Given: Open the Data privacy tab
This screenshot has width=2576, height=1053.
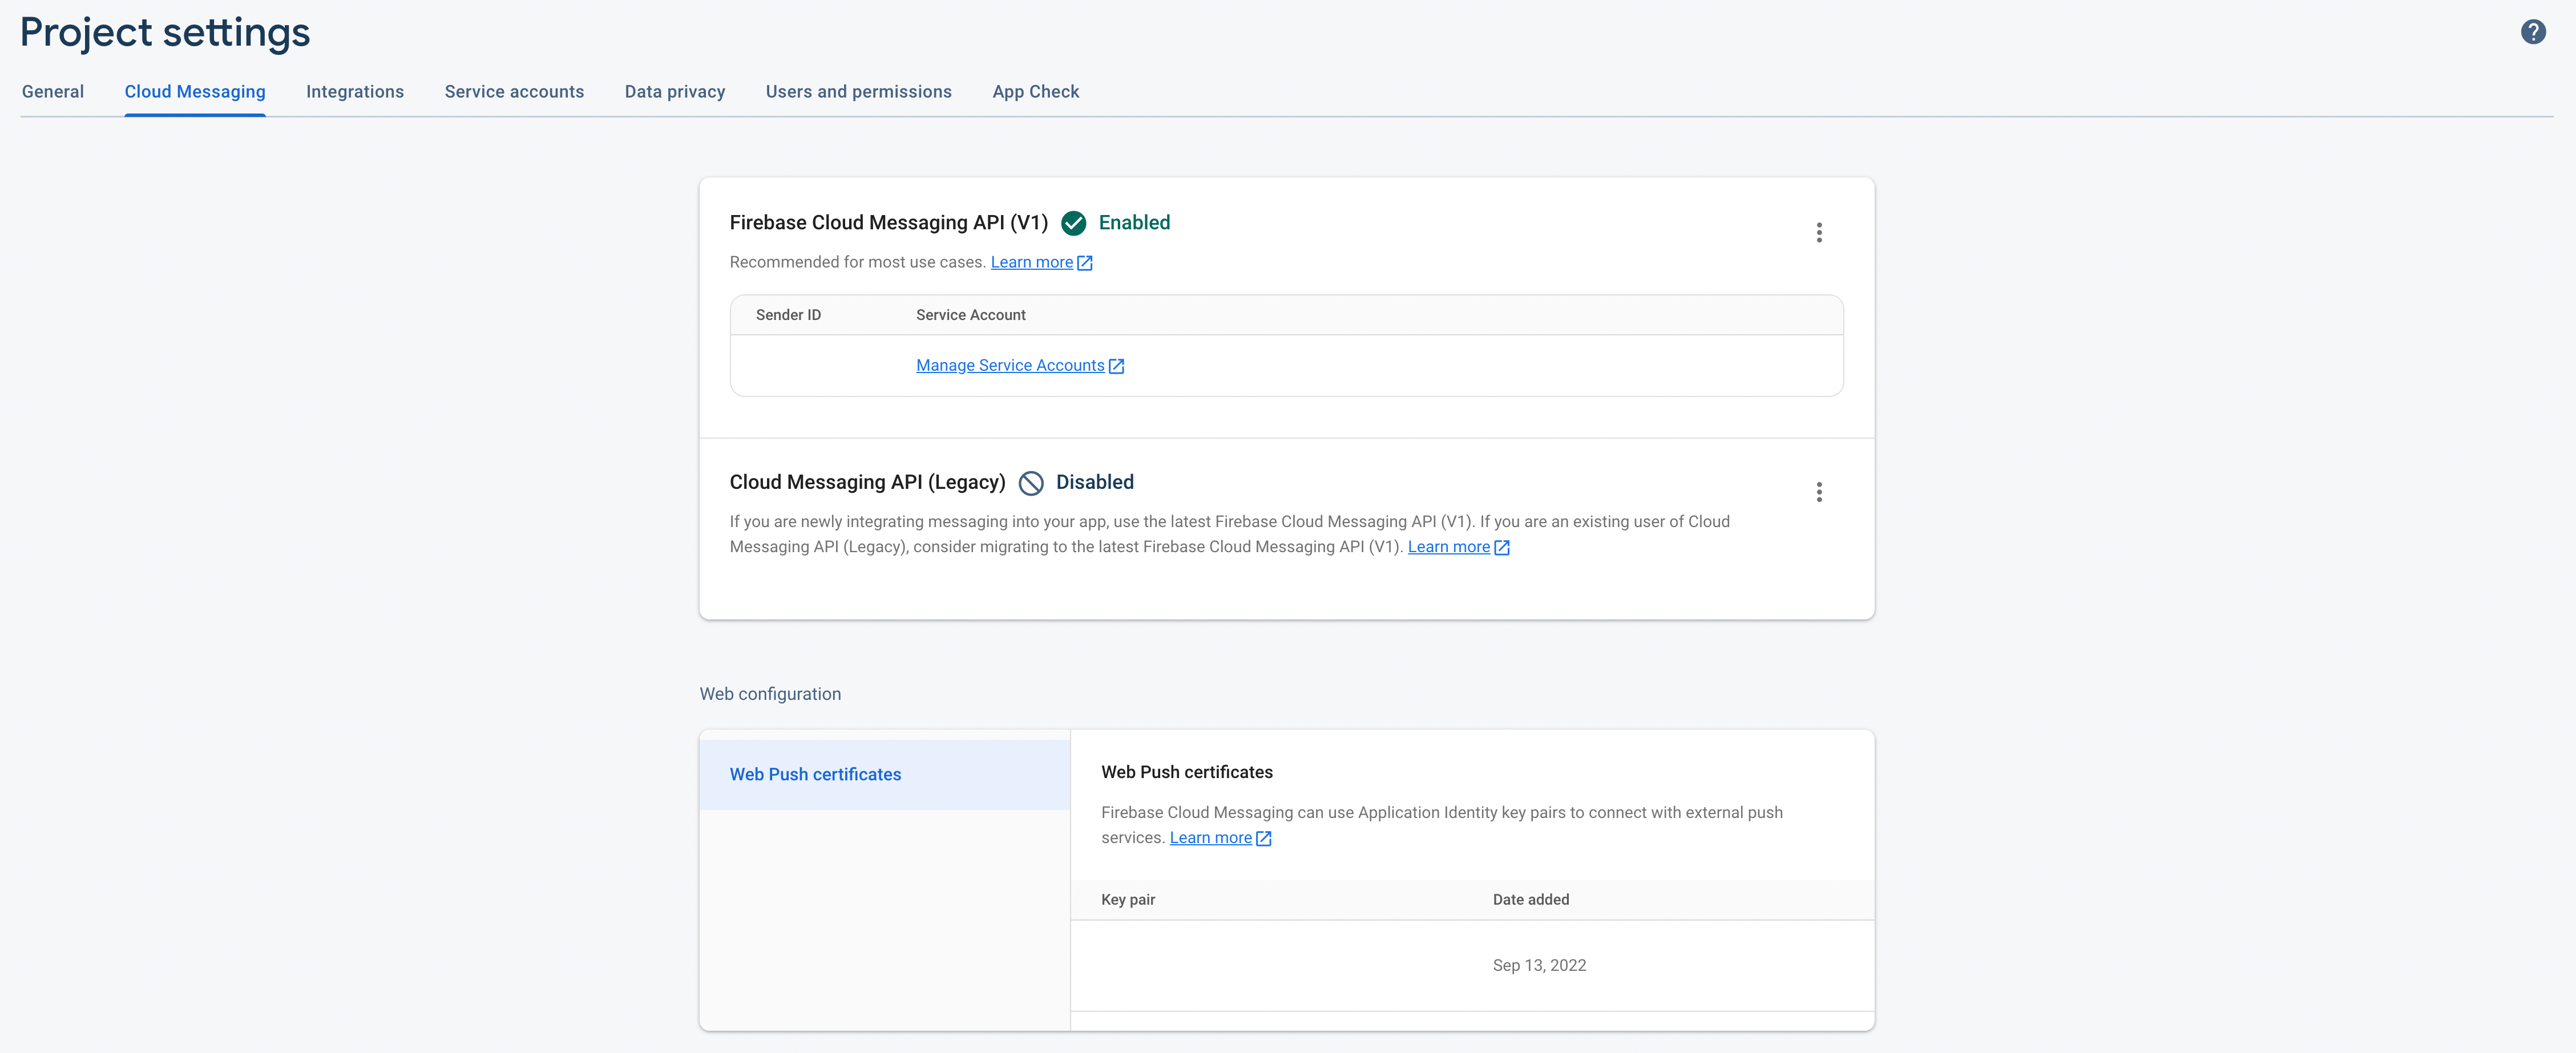Looking at the screenshot, I should click(x=675, y=92).
